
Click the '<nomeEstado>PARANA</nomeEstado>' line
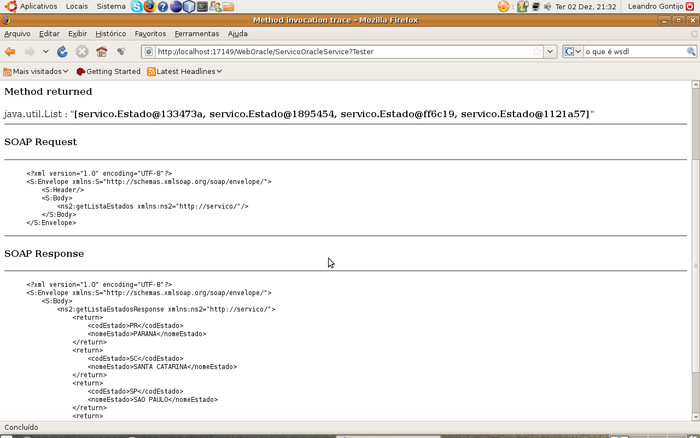pyautogui.click(x=147, y=334)
